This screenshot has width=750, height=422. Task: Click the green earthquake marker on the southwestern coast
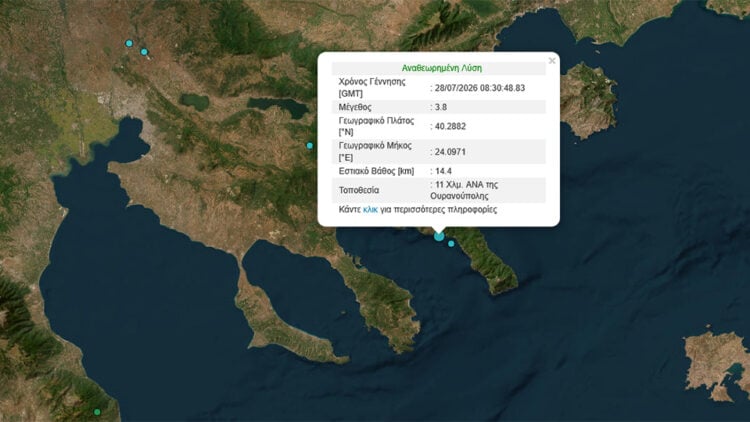point(97,412)
